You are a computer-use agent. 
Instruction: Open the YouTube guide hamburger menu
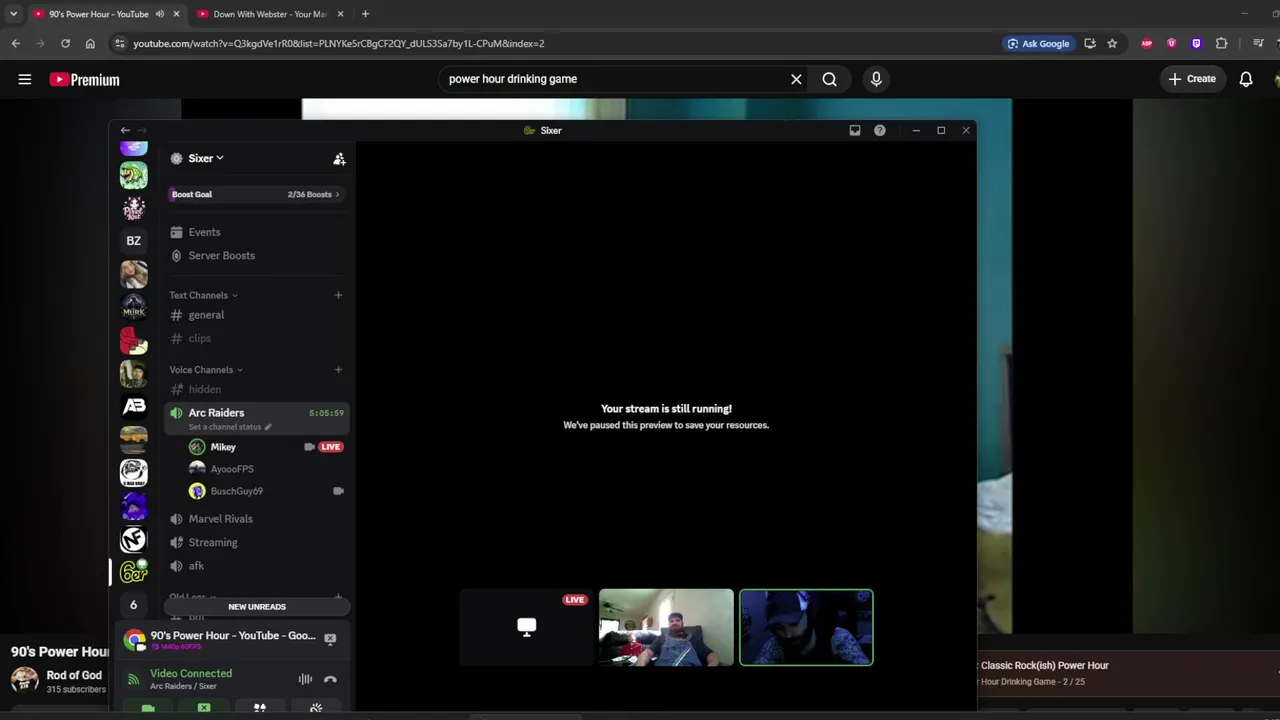[x=25, y=79]
